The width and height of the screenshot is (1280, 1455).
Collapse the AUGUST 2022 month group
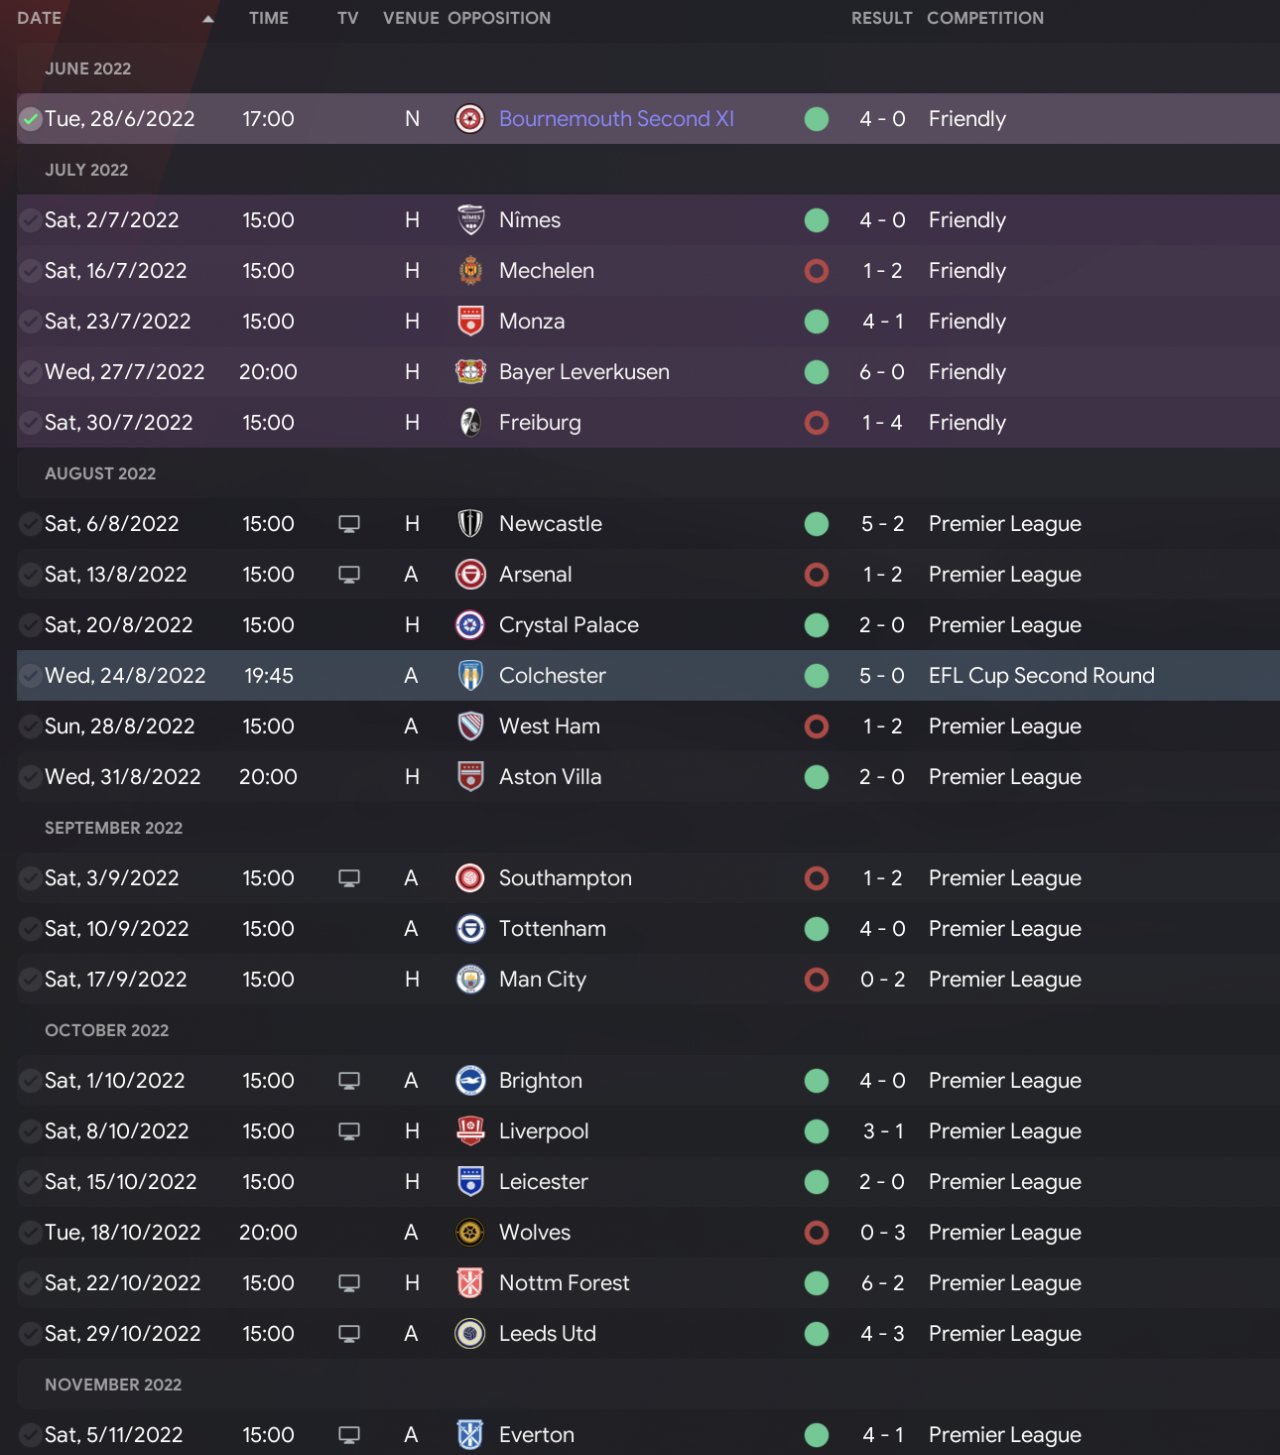tap(100, 474)
